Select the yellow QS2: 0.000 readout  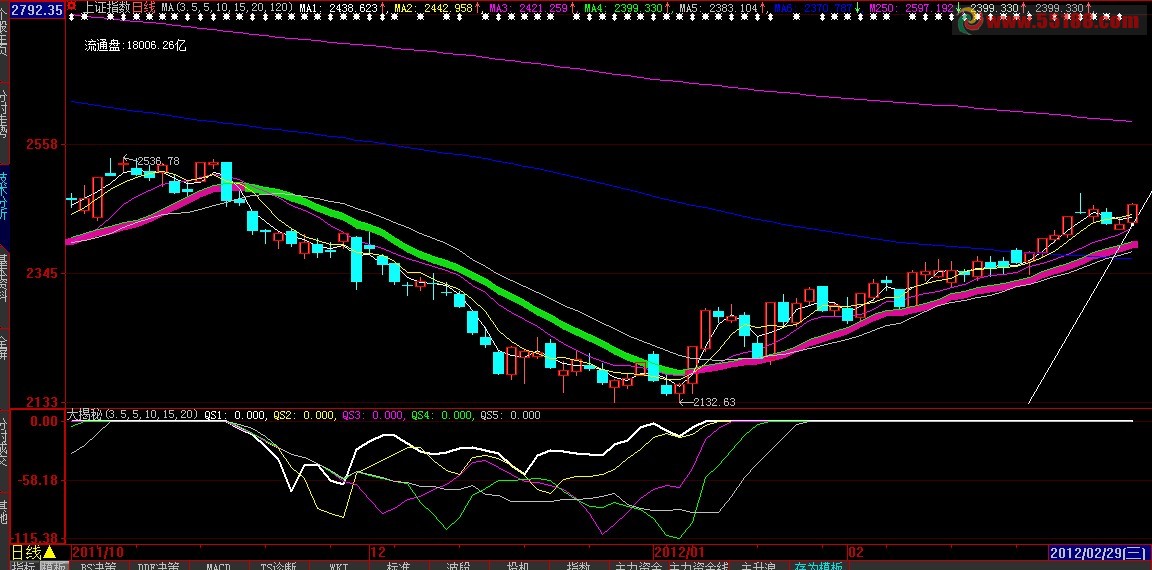[304, 415]
